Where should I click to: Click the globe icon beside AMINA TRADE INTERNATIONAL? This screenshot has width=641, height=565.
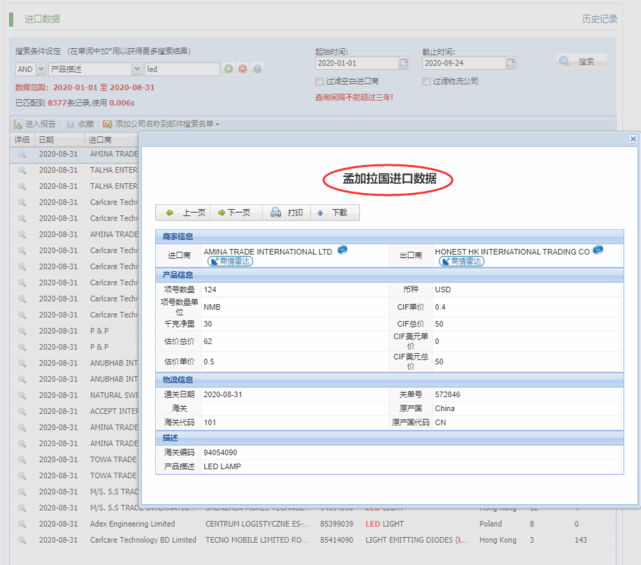click(x=342, y=250)
